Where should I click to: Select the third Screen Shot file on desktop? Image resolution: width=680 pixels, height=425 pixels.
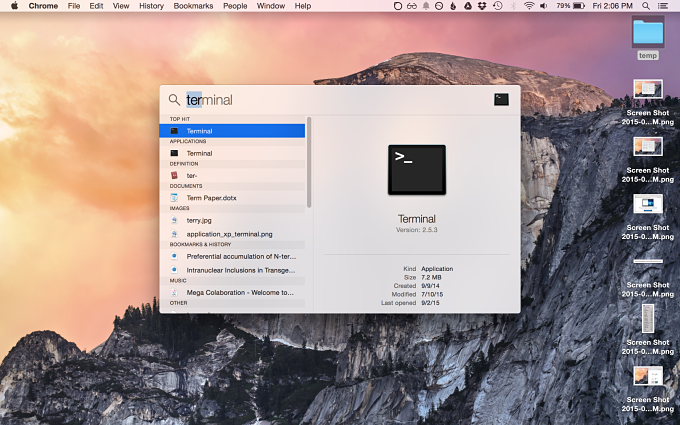pyautogui.click(x=648, y=217)
